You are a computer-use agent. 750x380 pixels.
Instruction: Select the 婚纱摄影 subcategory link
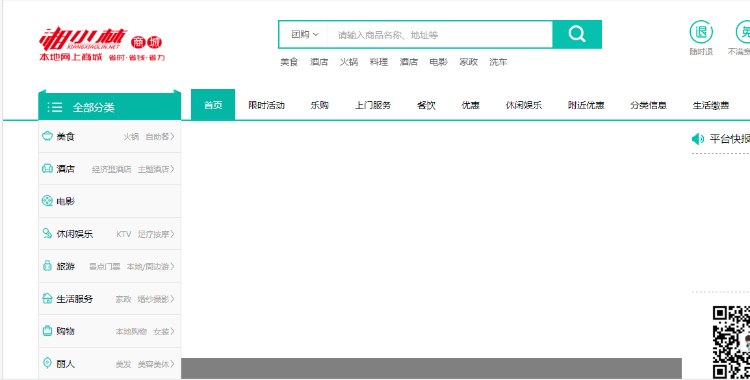pyautogui.click(x=153, y=299)
